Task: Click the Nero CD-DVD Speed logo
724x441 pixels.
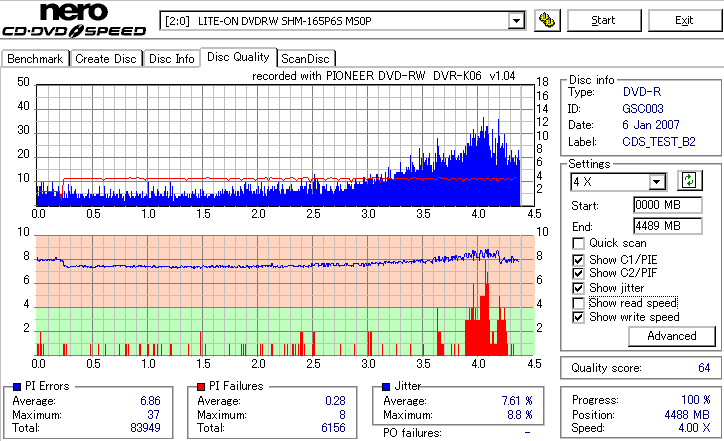Action: [x=74, y=20]
